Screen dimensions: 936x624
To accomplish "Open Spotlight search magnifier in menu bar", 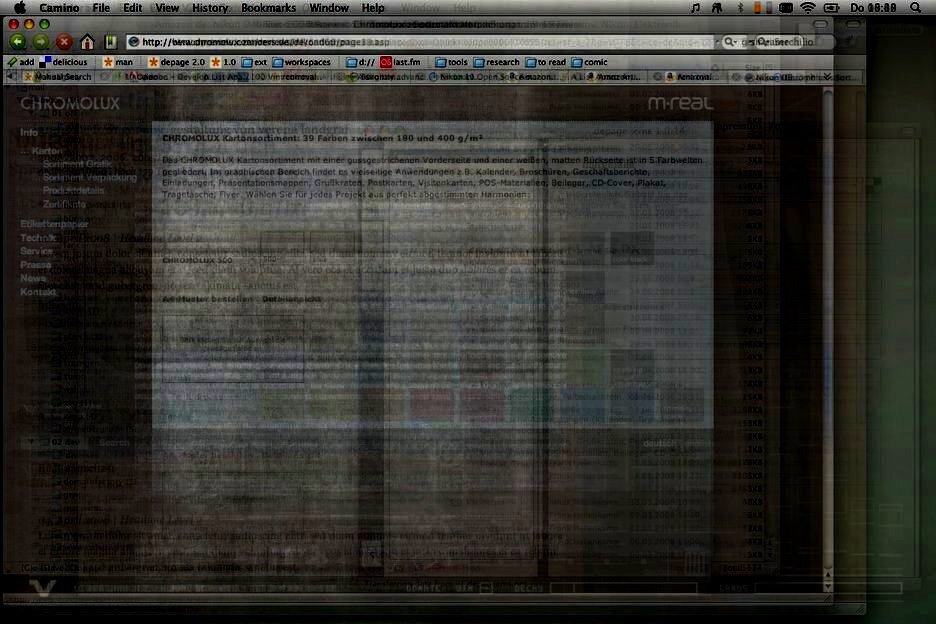I will [x=915, y=8].
